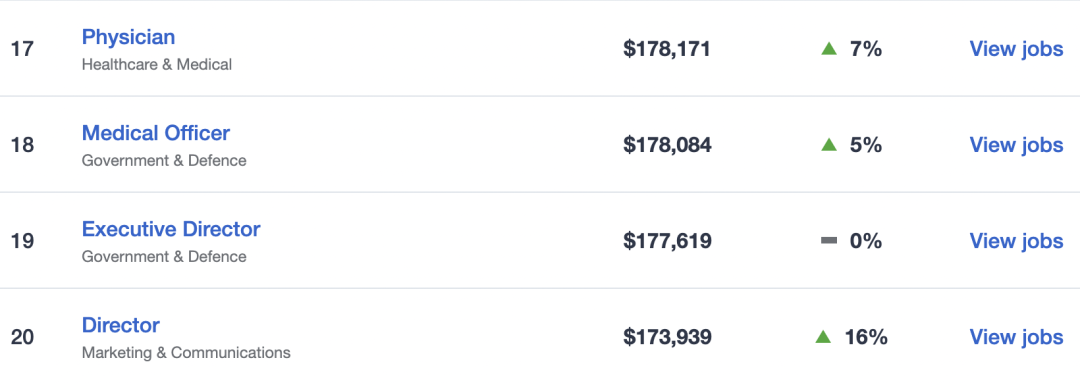The width and height of the screenshot is (1080, 383).
Task: Click the Marketing & Communications category label
Action: (186, 353)
